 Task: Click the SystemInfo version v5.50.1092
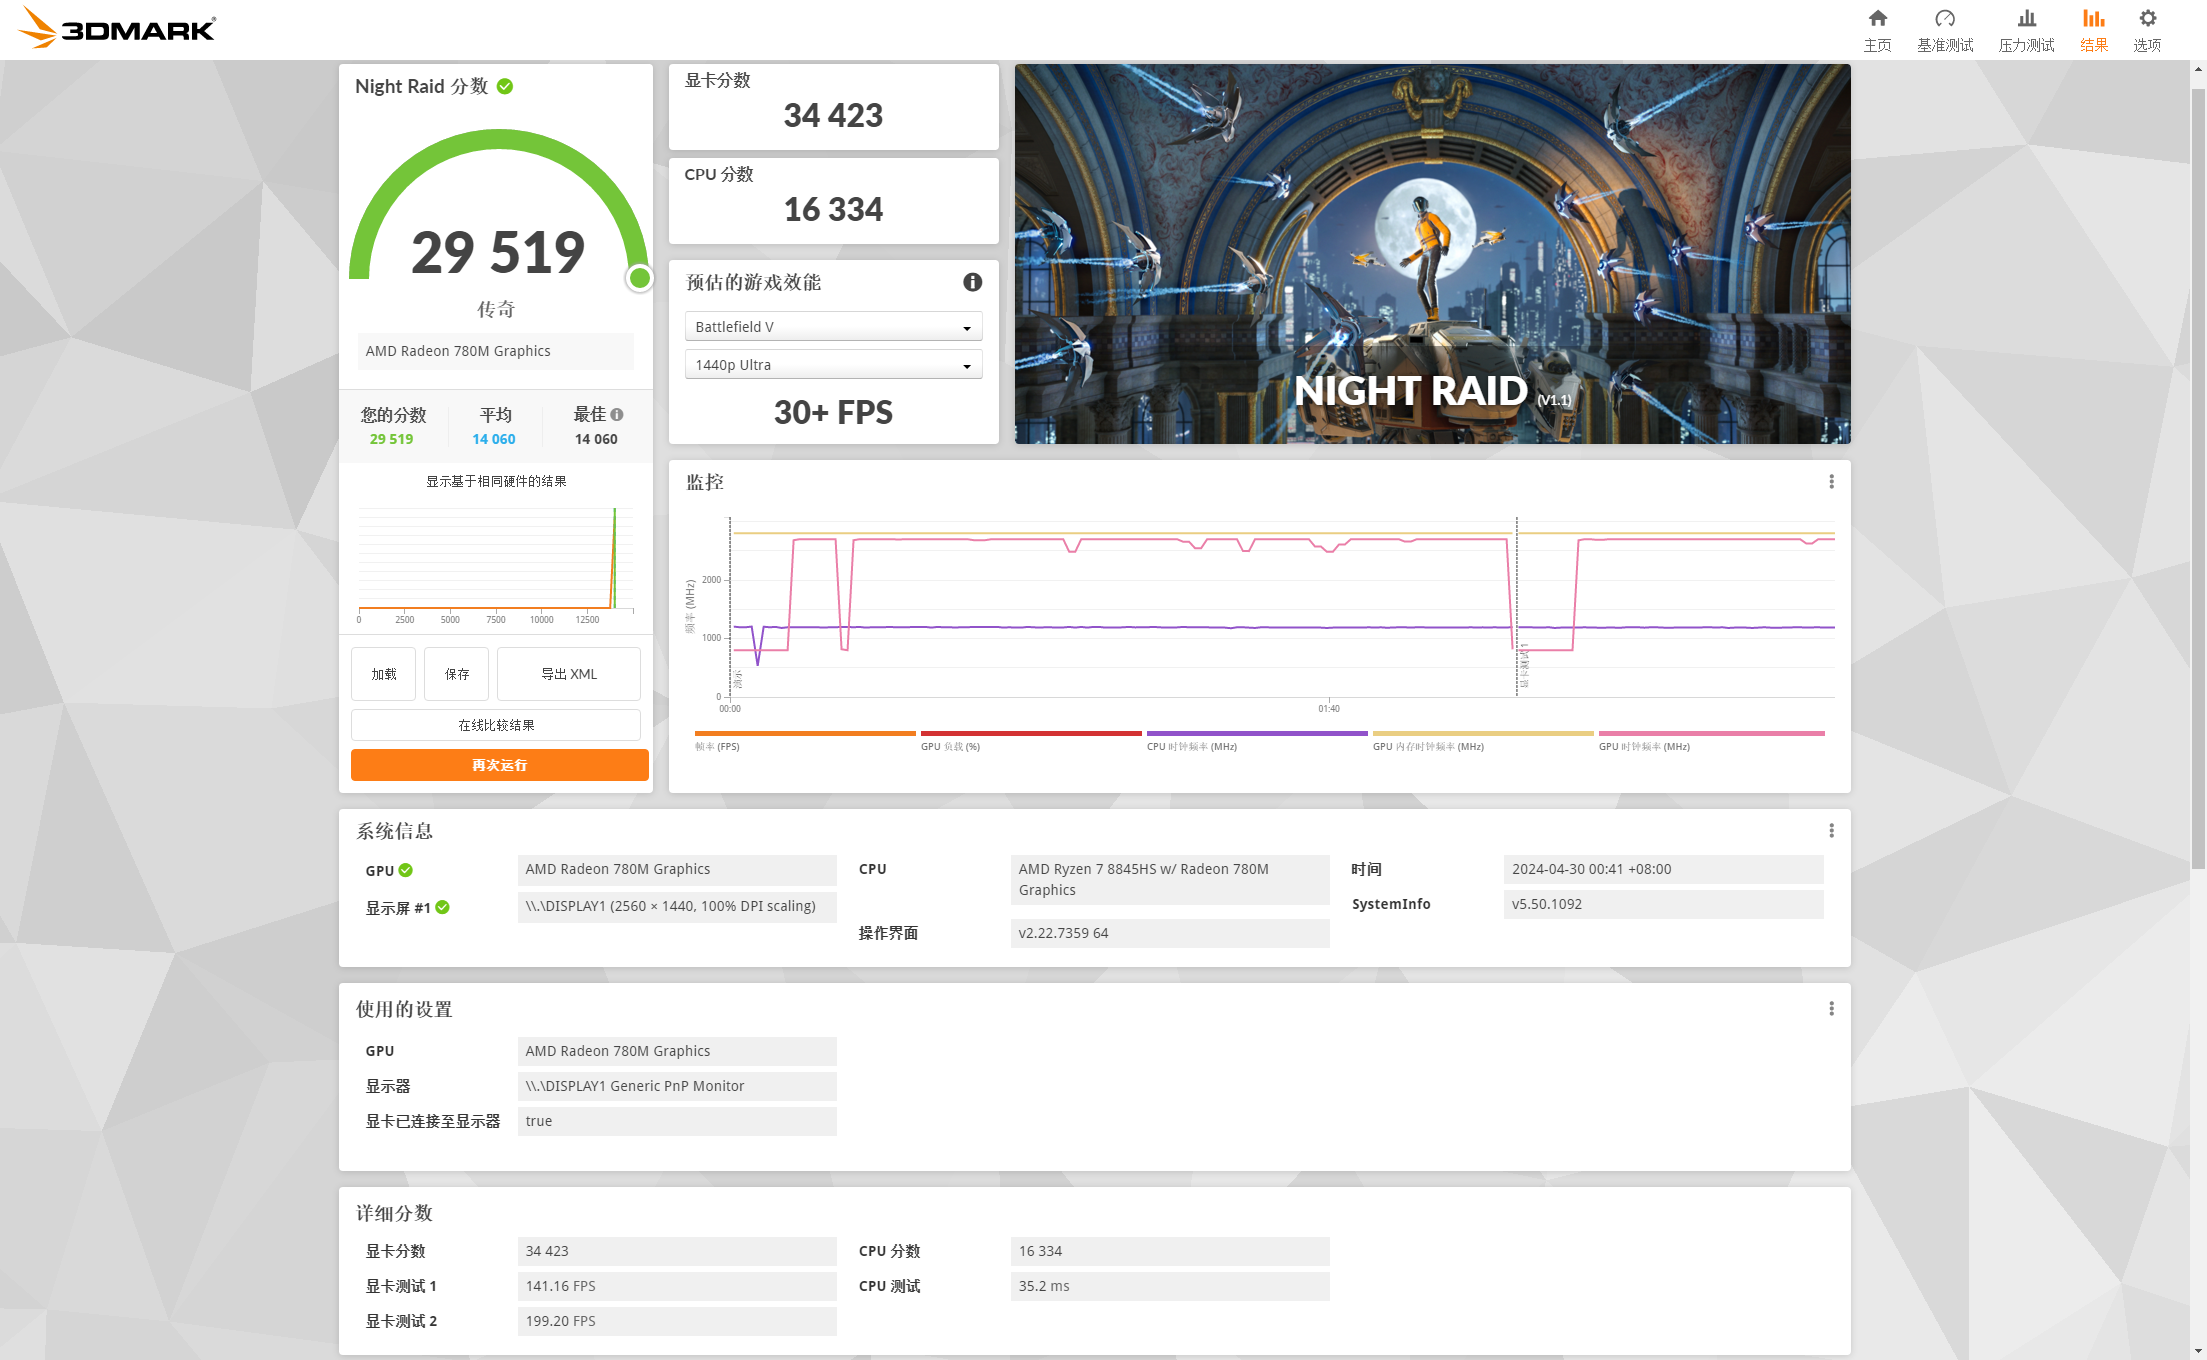[1663, 904]
